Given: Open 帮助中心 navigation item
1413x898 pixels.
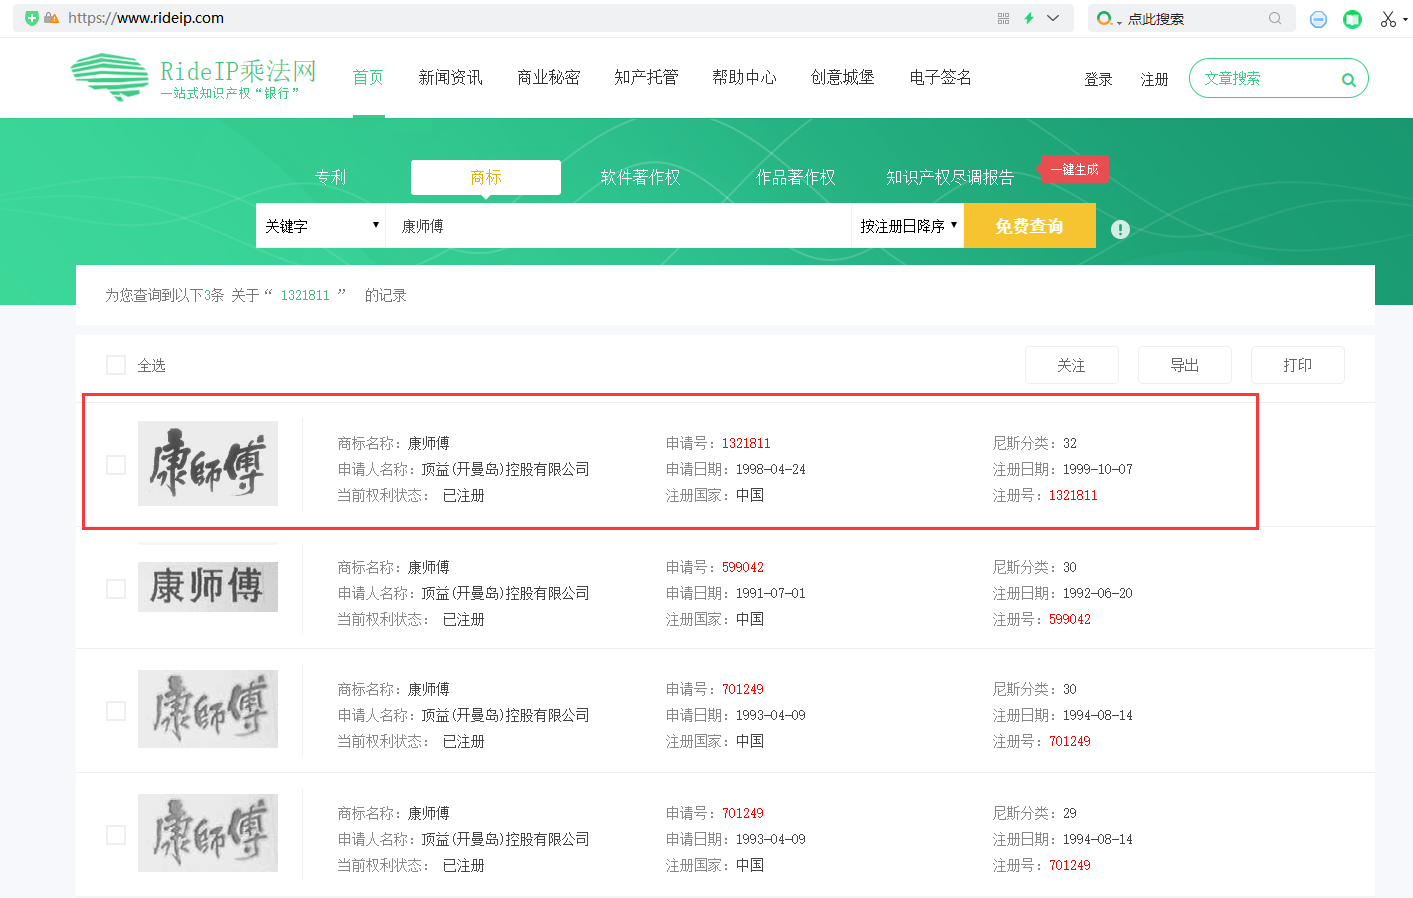Looking at the screenshot, I should point(744,77).
